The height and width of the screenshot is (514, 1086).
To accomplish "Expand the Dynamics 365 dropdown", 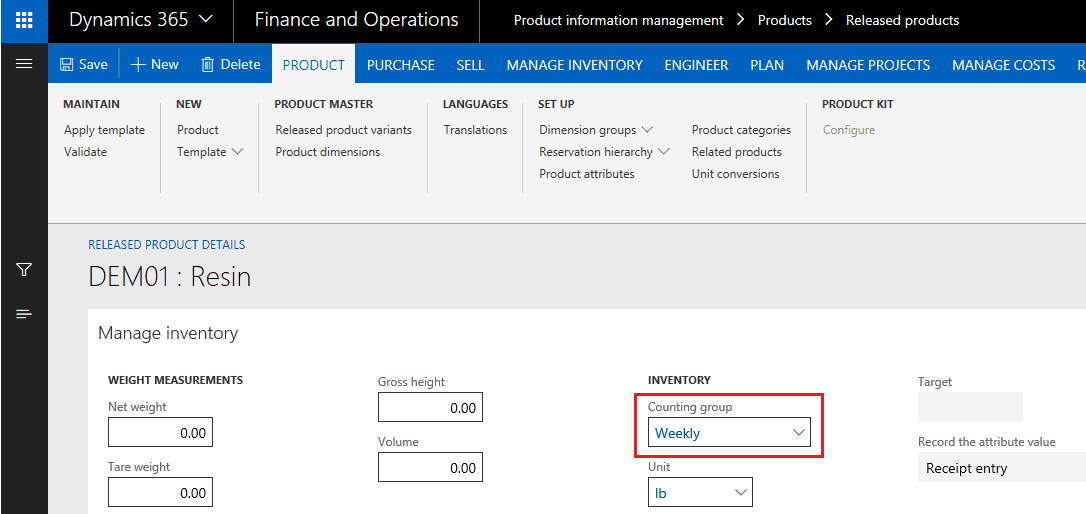I will tap(141, 20).
